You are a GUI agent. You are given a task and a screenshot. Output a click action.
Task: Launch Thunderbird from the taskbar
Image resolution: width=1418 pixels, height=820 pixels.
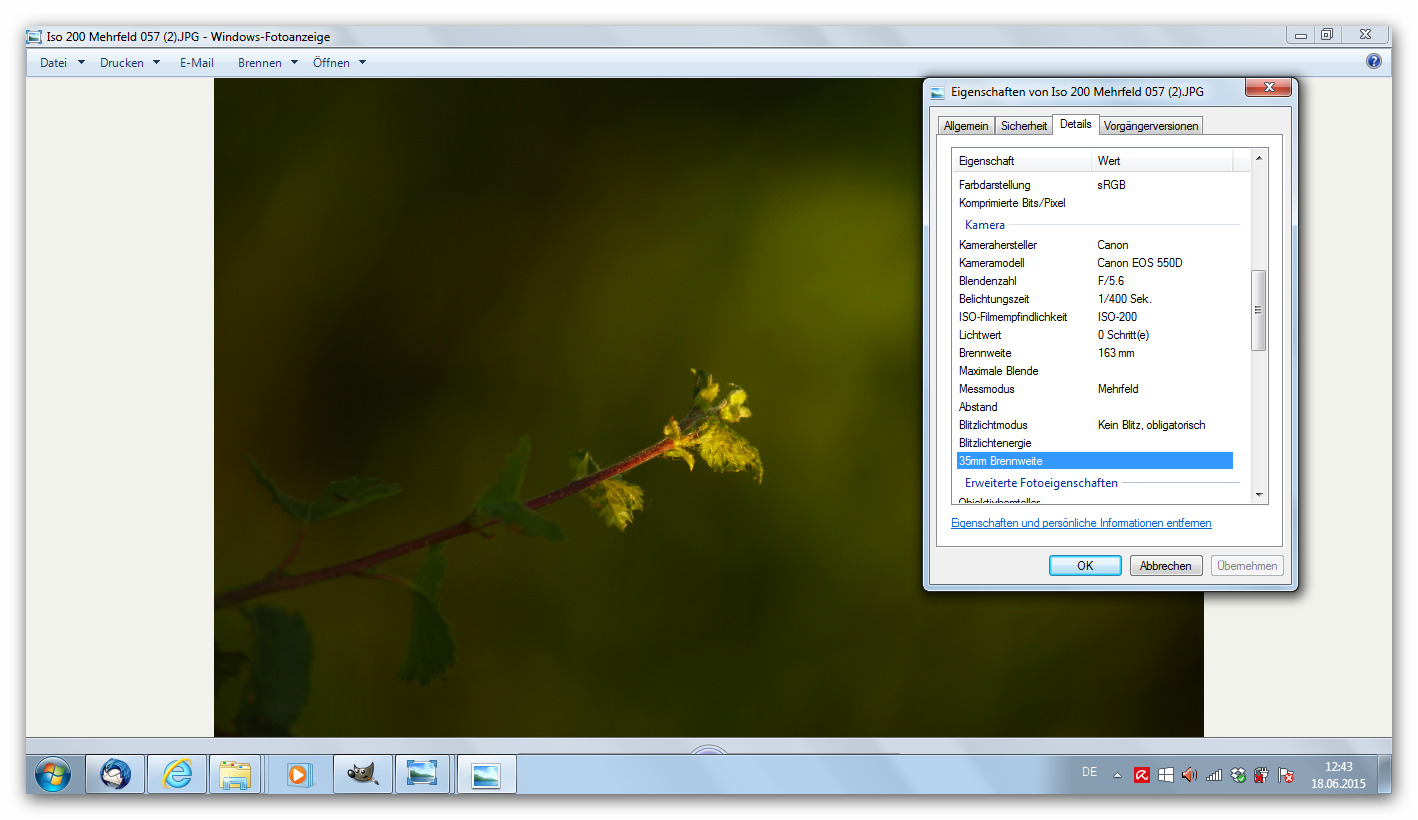(x=115, y=774)
